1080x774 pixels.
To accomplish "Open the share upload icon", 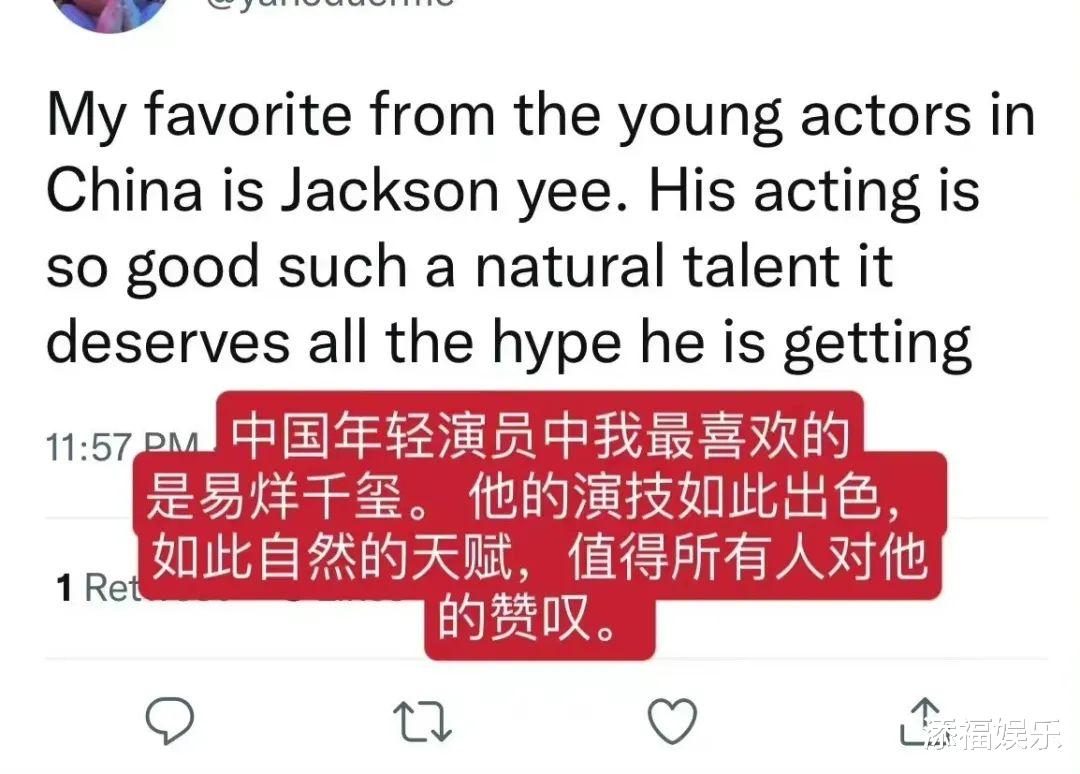I will tap(922, 720).
